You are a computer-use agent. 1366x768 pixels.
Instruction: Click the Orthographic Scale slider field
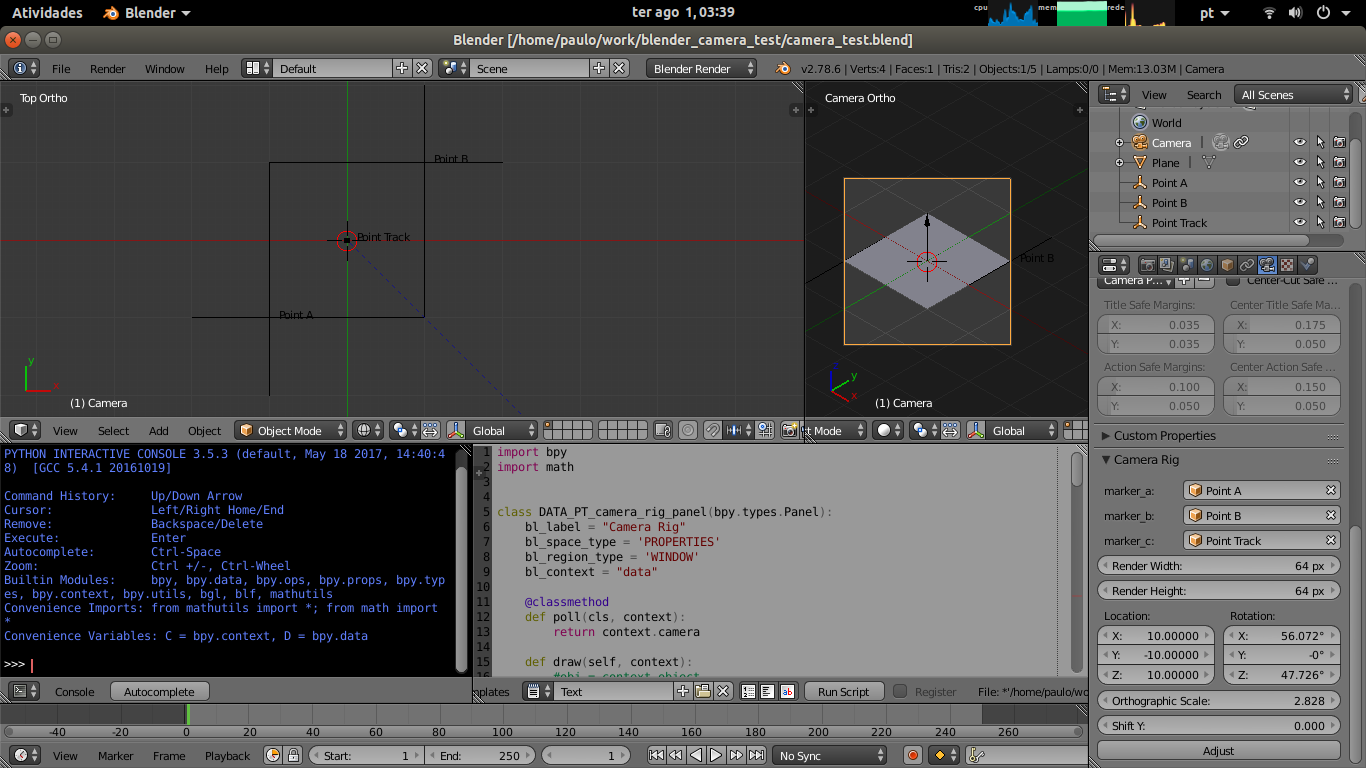tap(1218, 701)
